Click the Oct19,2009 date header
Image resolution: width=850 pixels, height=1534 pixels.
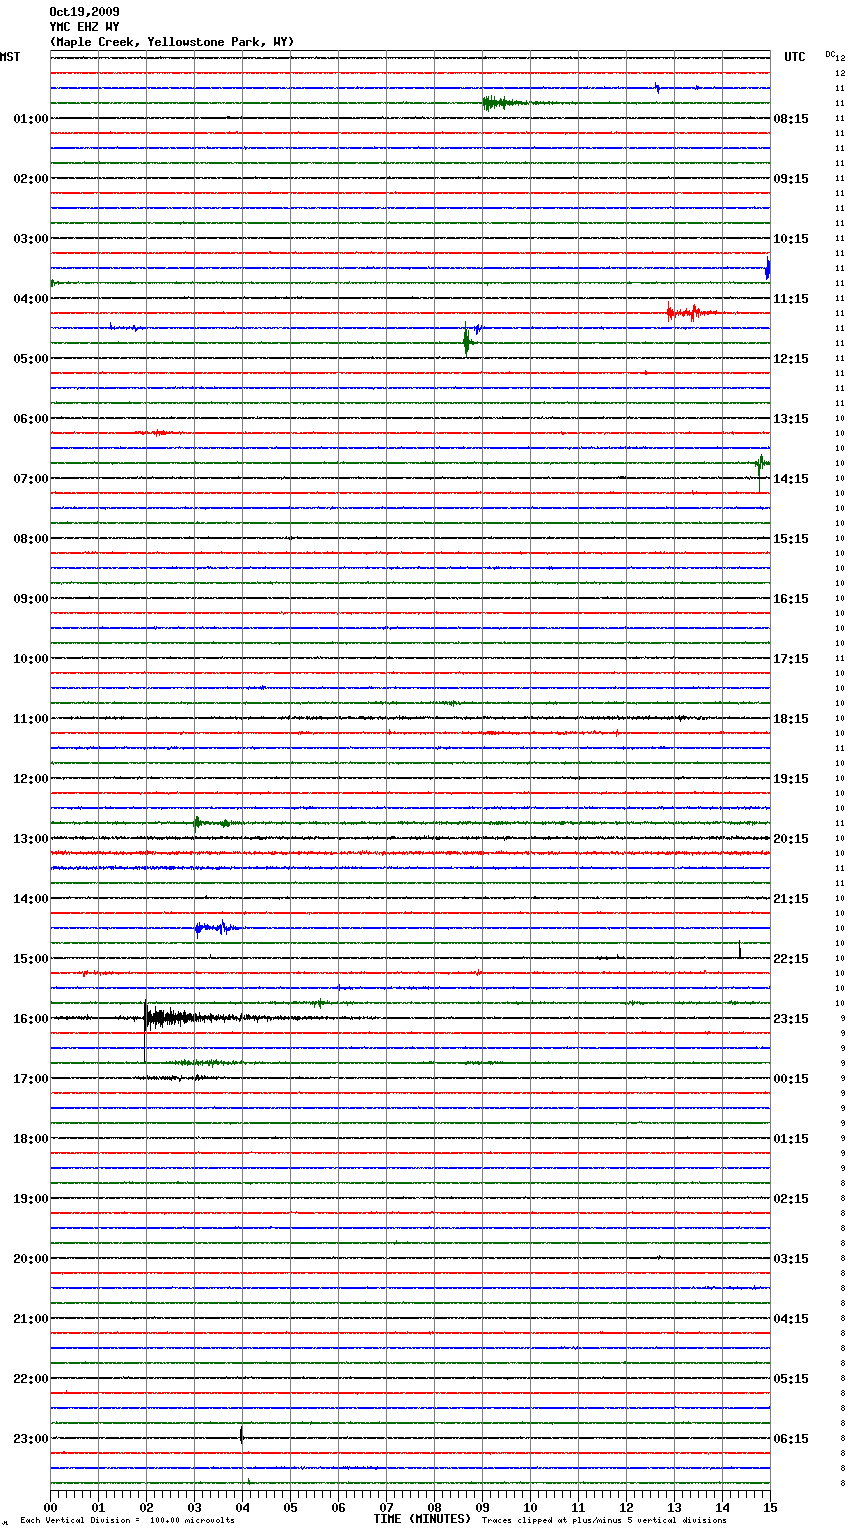(x=84, y=12)
